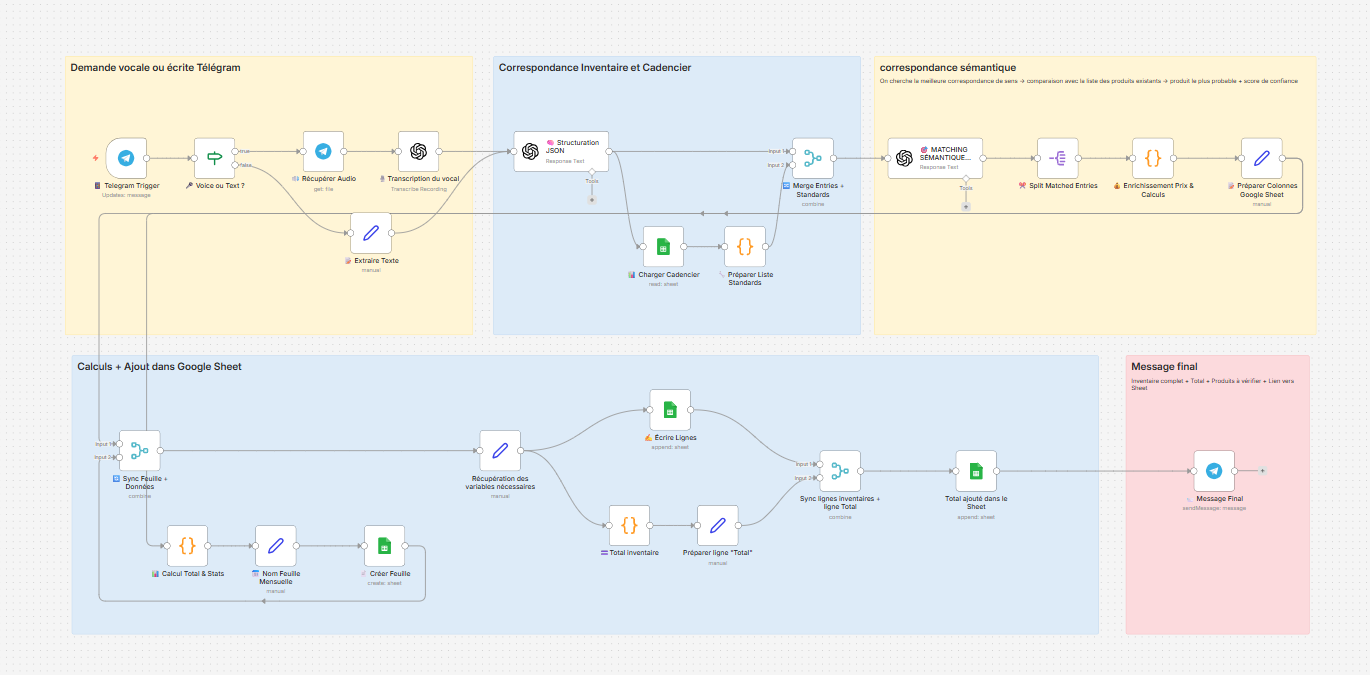Click the Tools connector under Structuration JSON

[x=592, y=199]
